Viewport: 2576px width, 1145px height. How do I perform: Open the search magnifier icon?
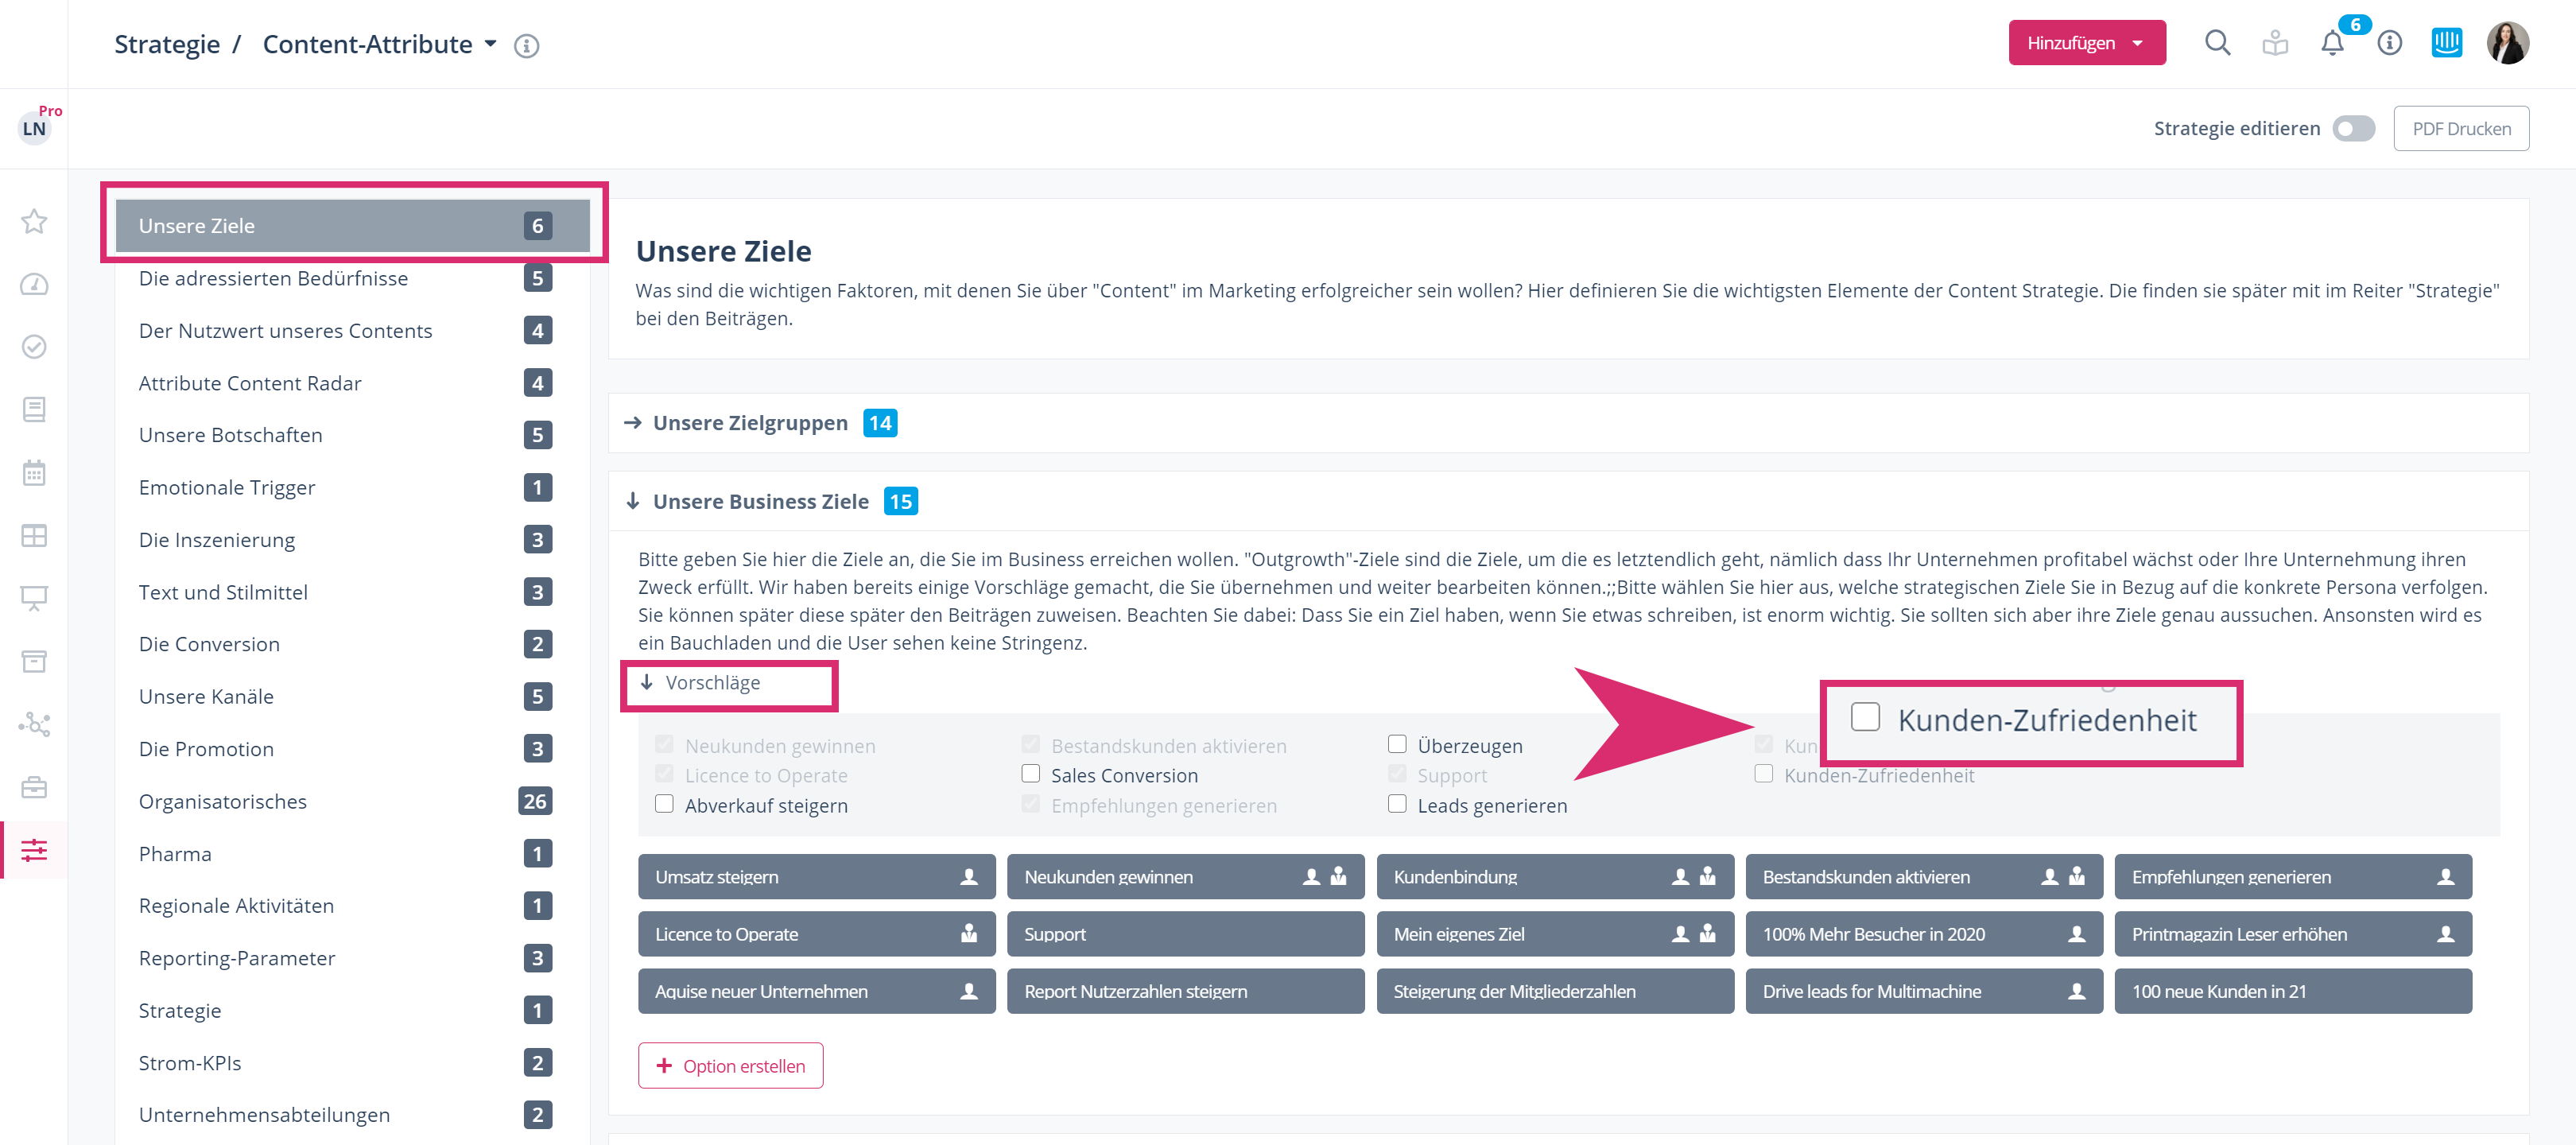click(x=2217, y=43)
